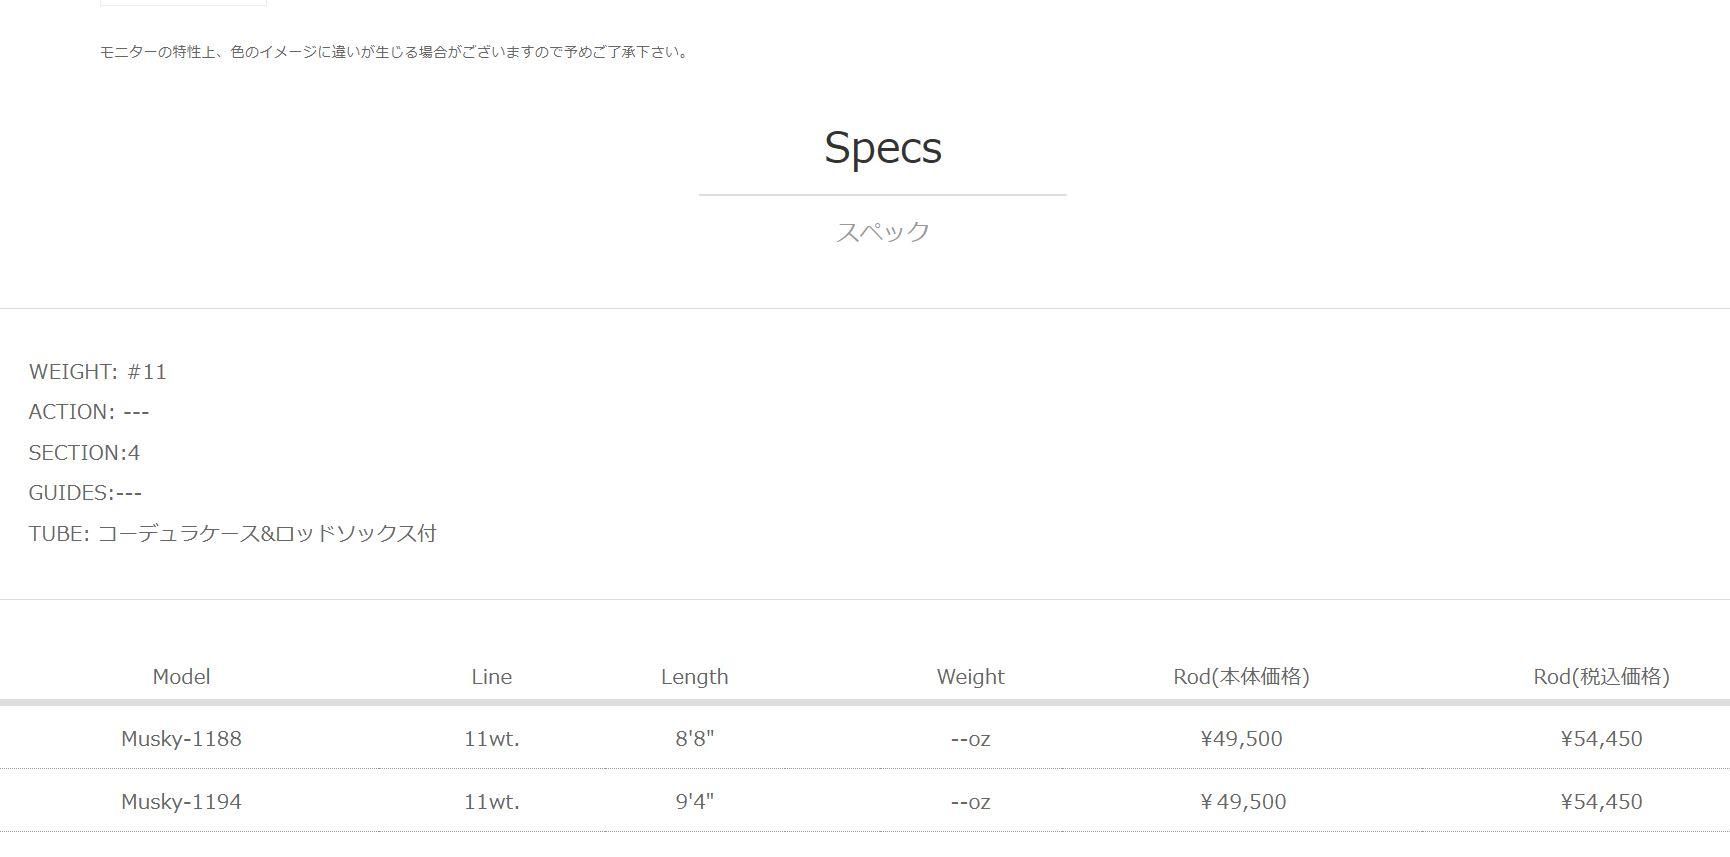Click the TUBE コーデュラケース spec line

pyautogui.click(x=232, y=534)
